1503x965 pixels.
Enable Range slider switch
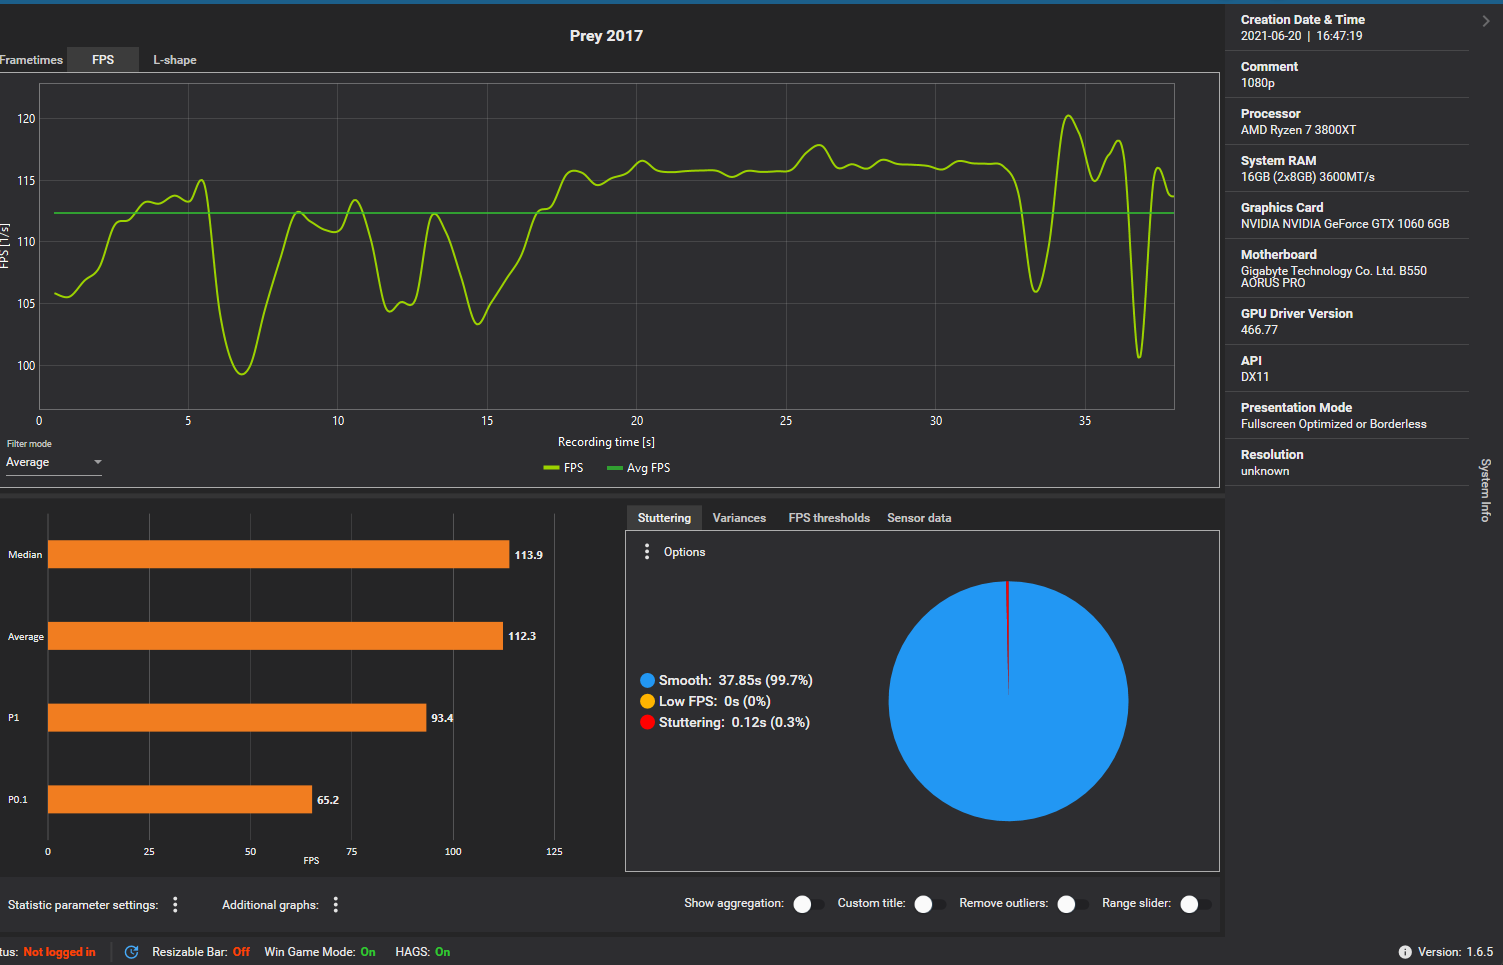[x=1196, y=904]
